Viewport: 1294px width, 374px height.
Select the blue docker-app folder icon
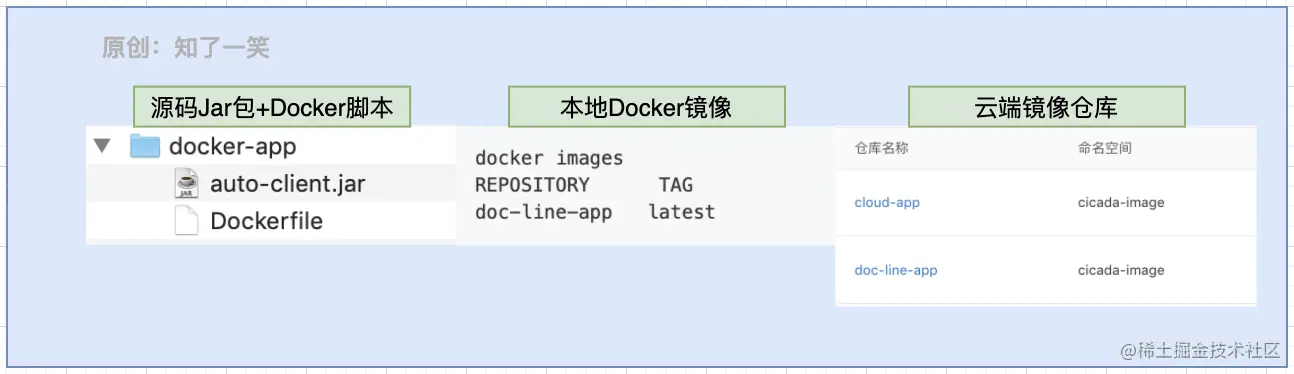click(145, 147)
